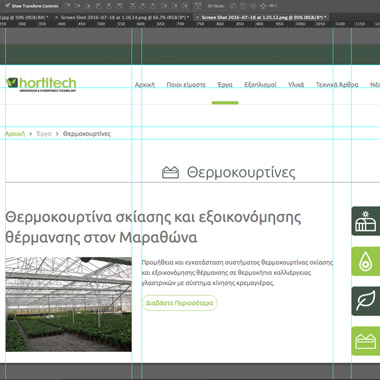This screenshot has height=380, width=380.
Task: Click the Align bottom edges icon
Action: tap(87, 6)
